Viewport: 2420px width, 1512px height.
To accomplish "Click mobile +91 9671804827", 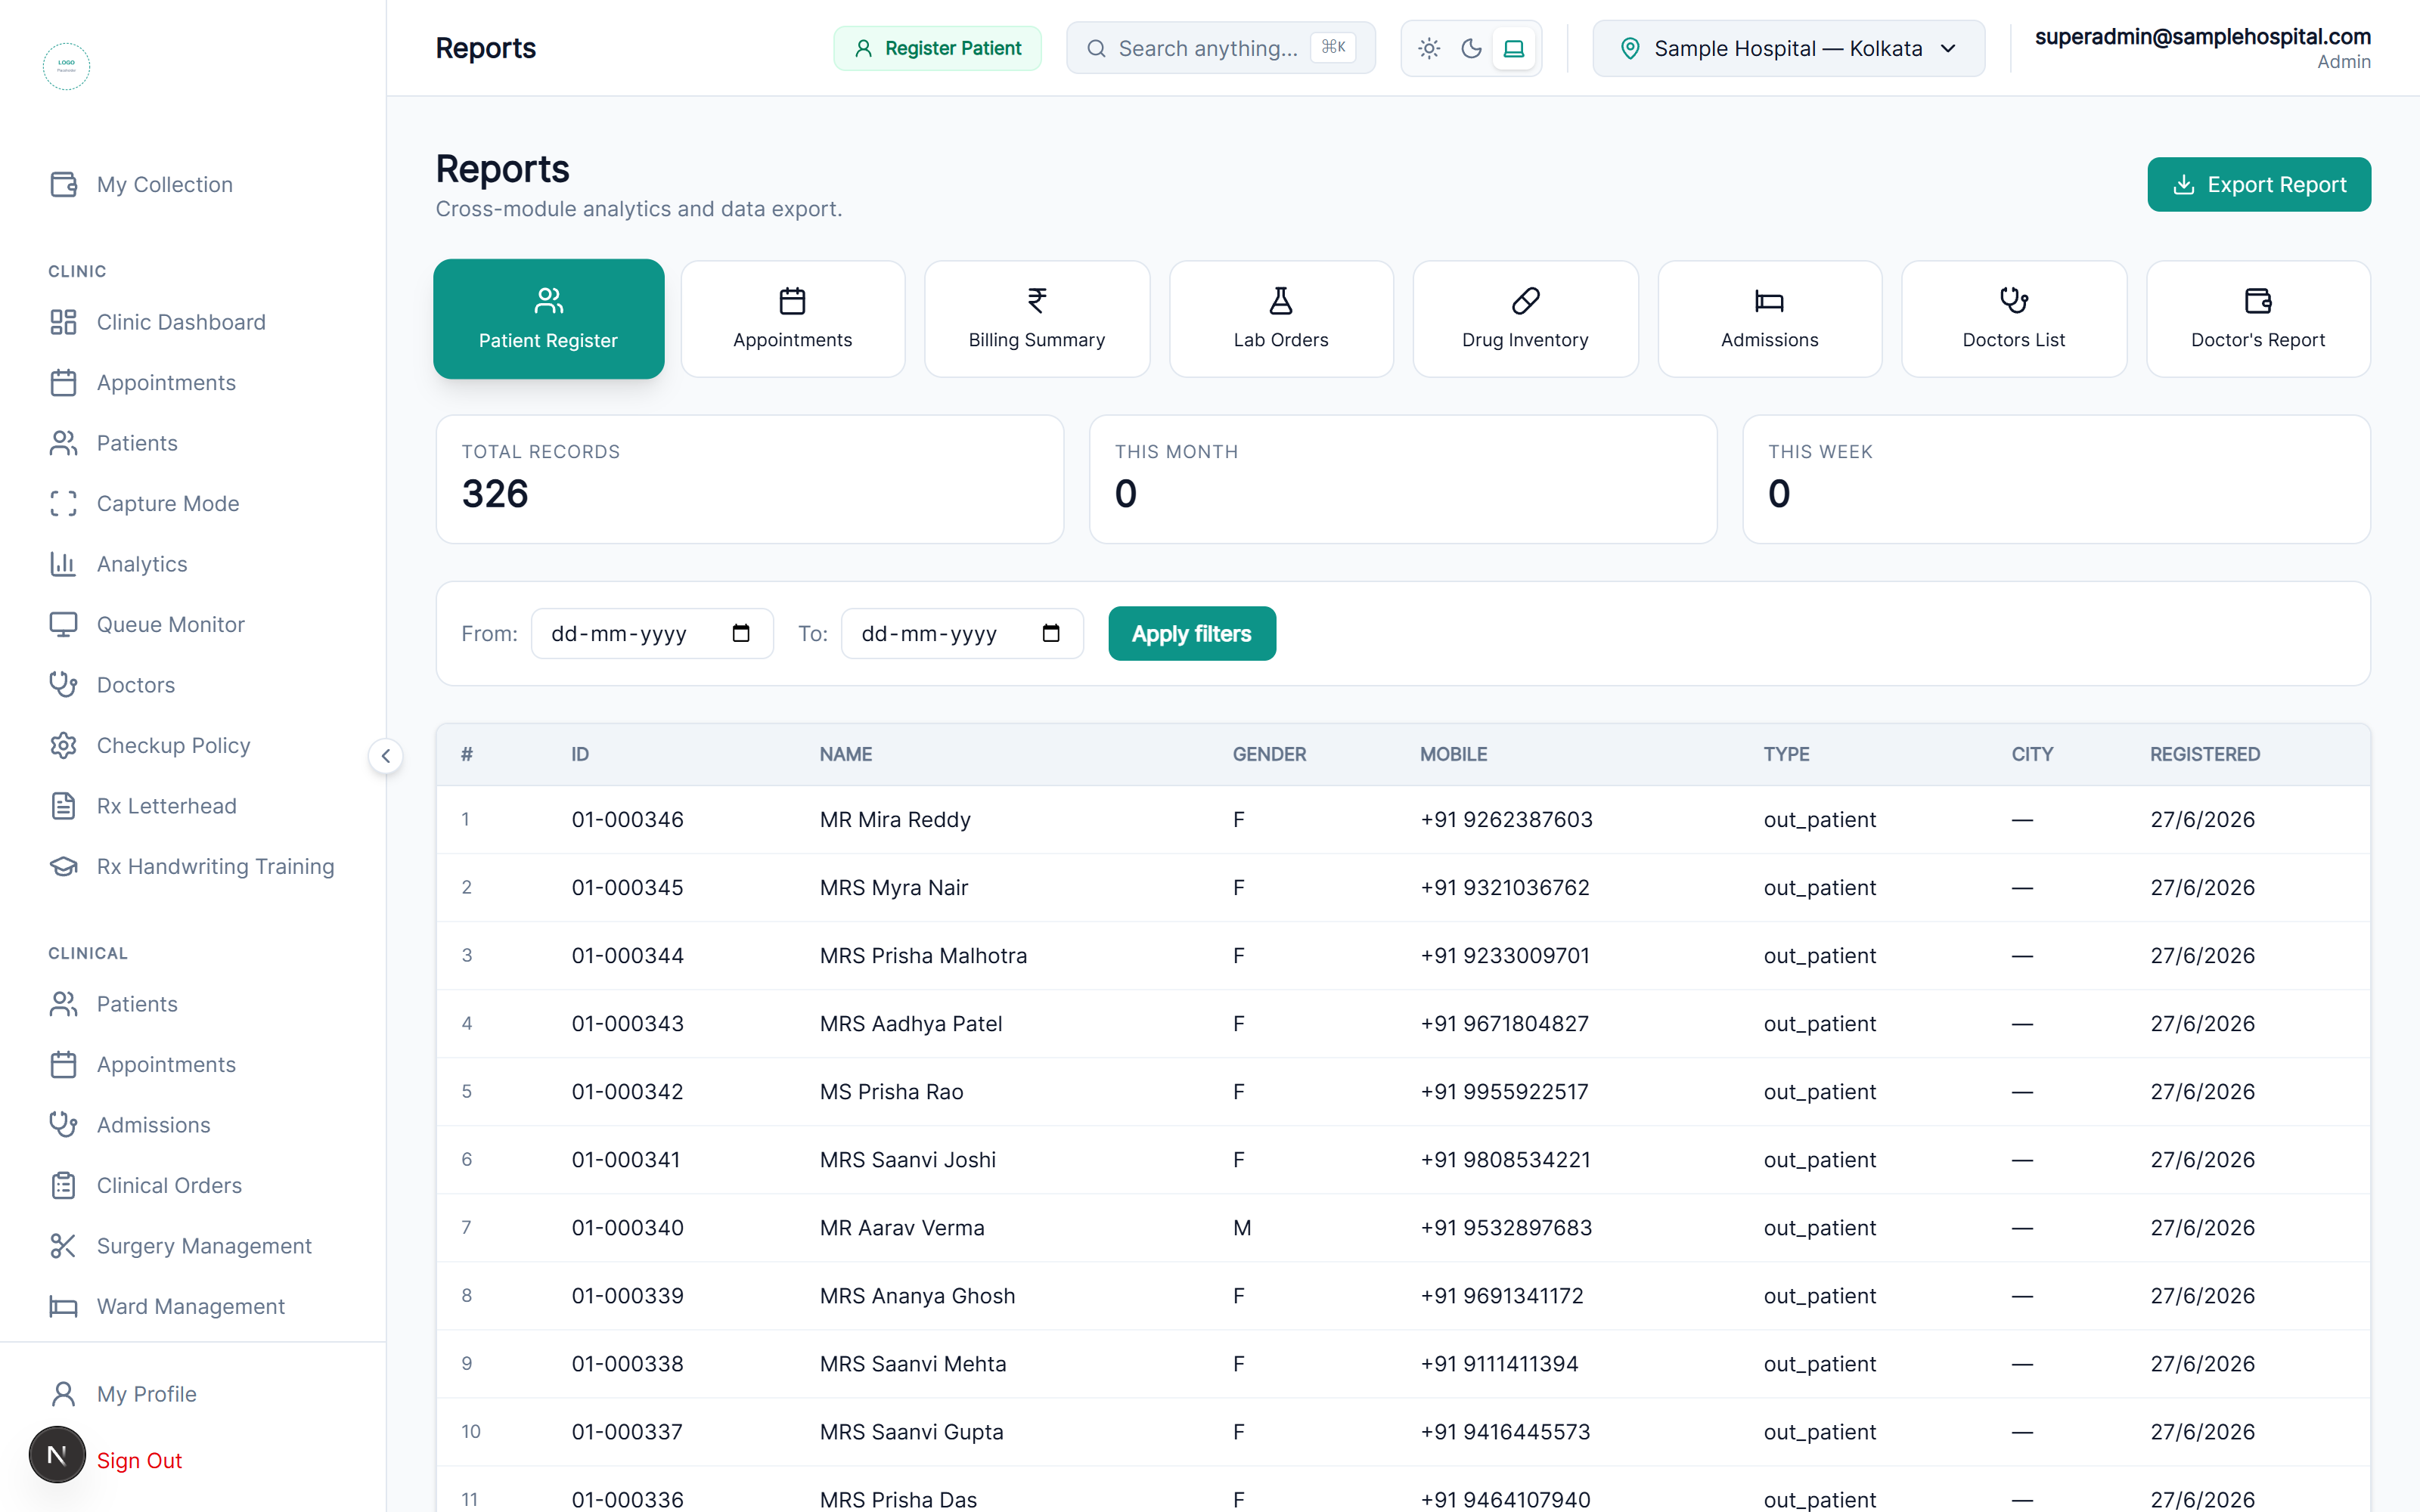I will [x=1504, y=1024].
